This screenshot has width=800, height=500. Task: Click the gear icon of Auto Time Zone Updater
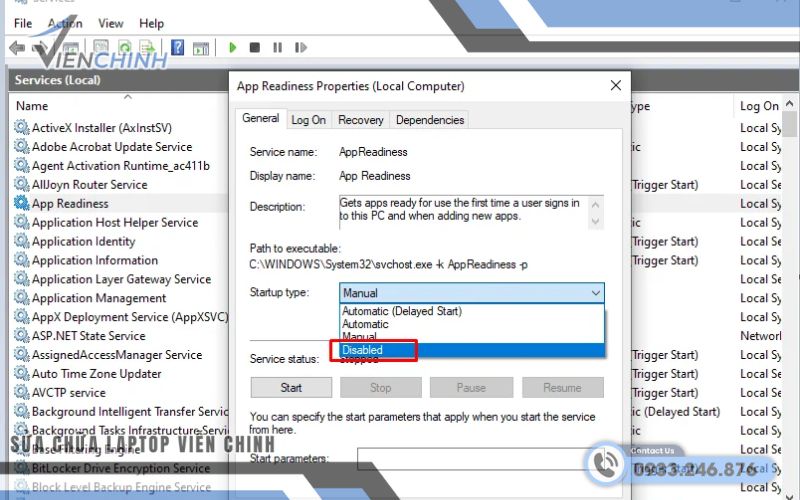pos(21,373)
